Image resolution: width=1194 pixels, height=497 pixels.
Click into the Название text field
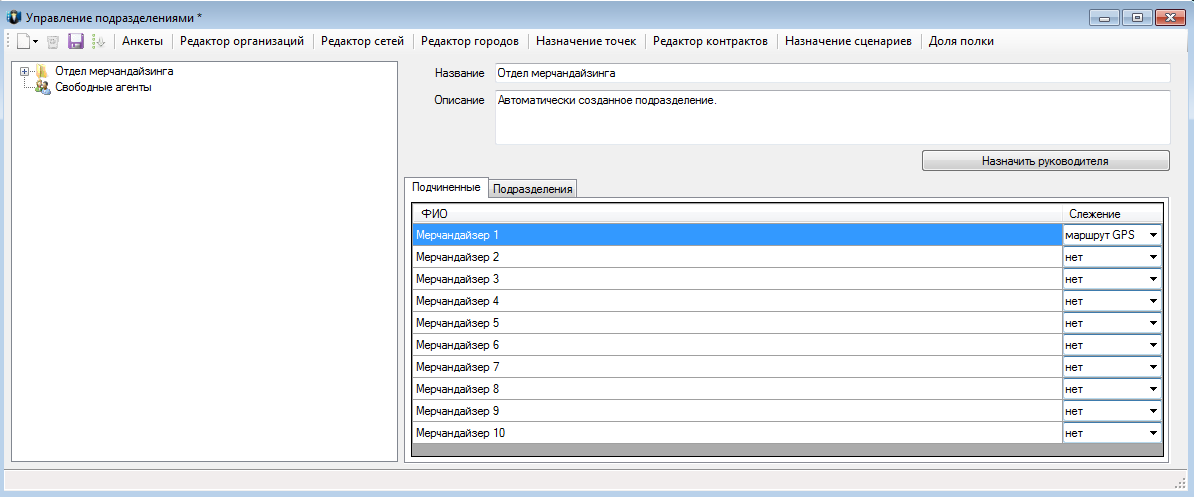click(x=830, y=73)
